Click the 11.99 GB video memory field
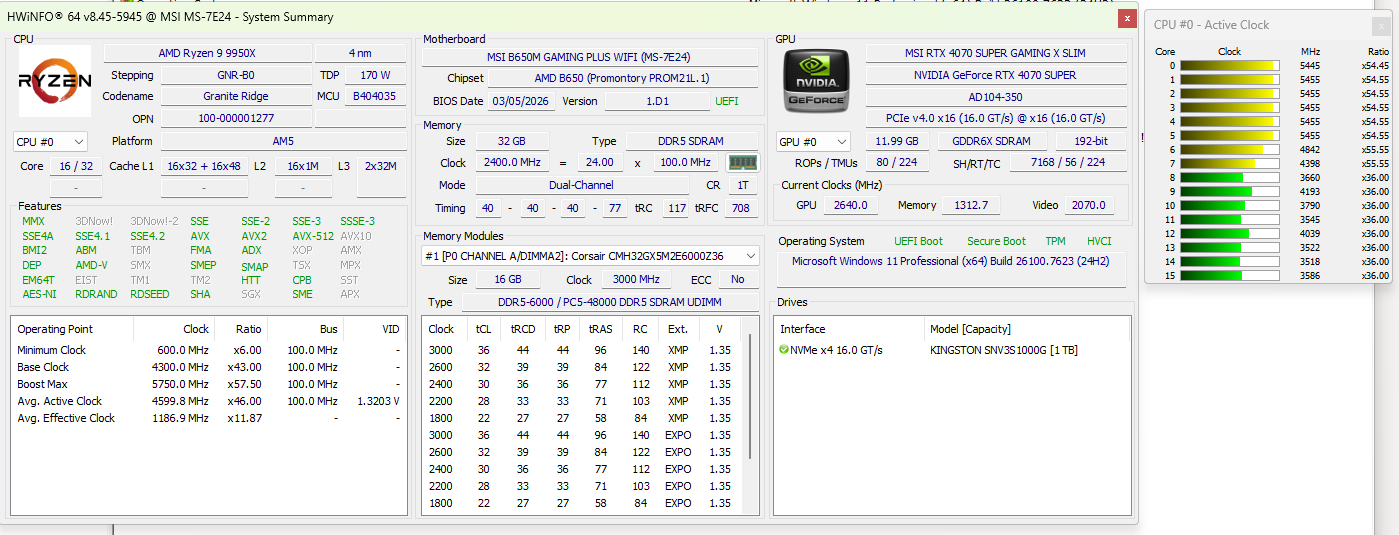The height and width of the screenshot is (535, 1399). [898, 142]
